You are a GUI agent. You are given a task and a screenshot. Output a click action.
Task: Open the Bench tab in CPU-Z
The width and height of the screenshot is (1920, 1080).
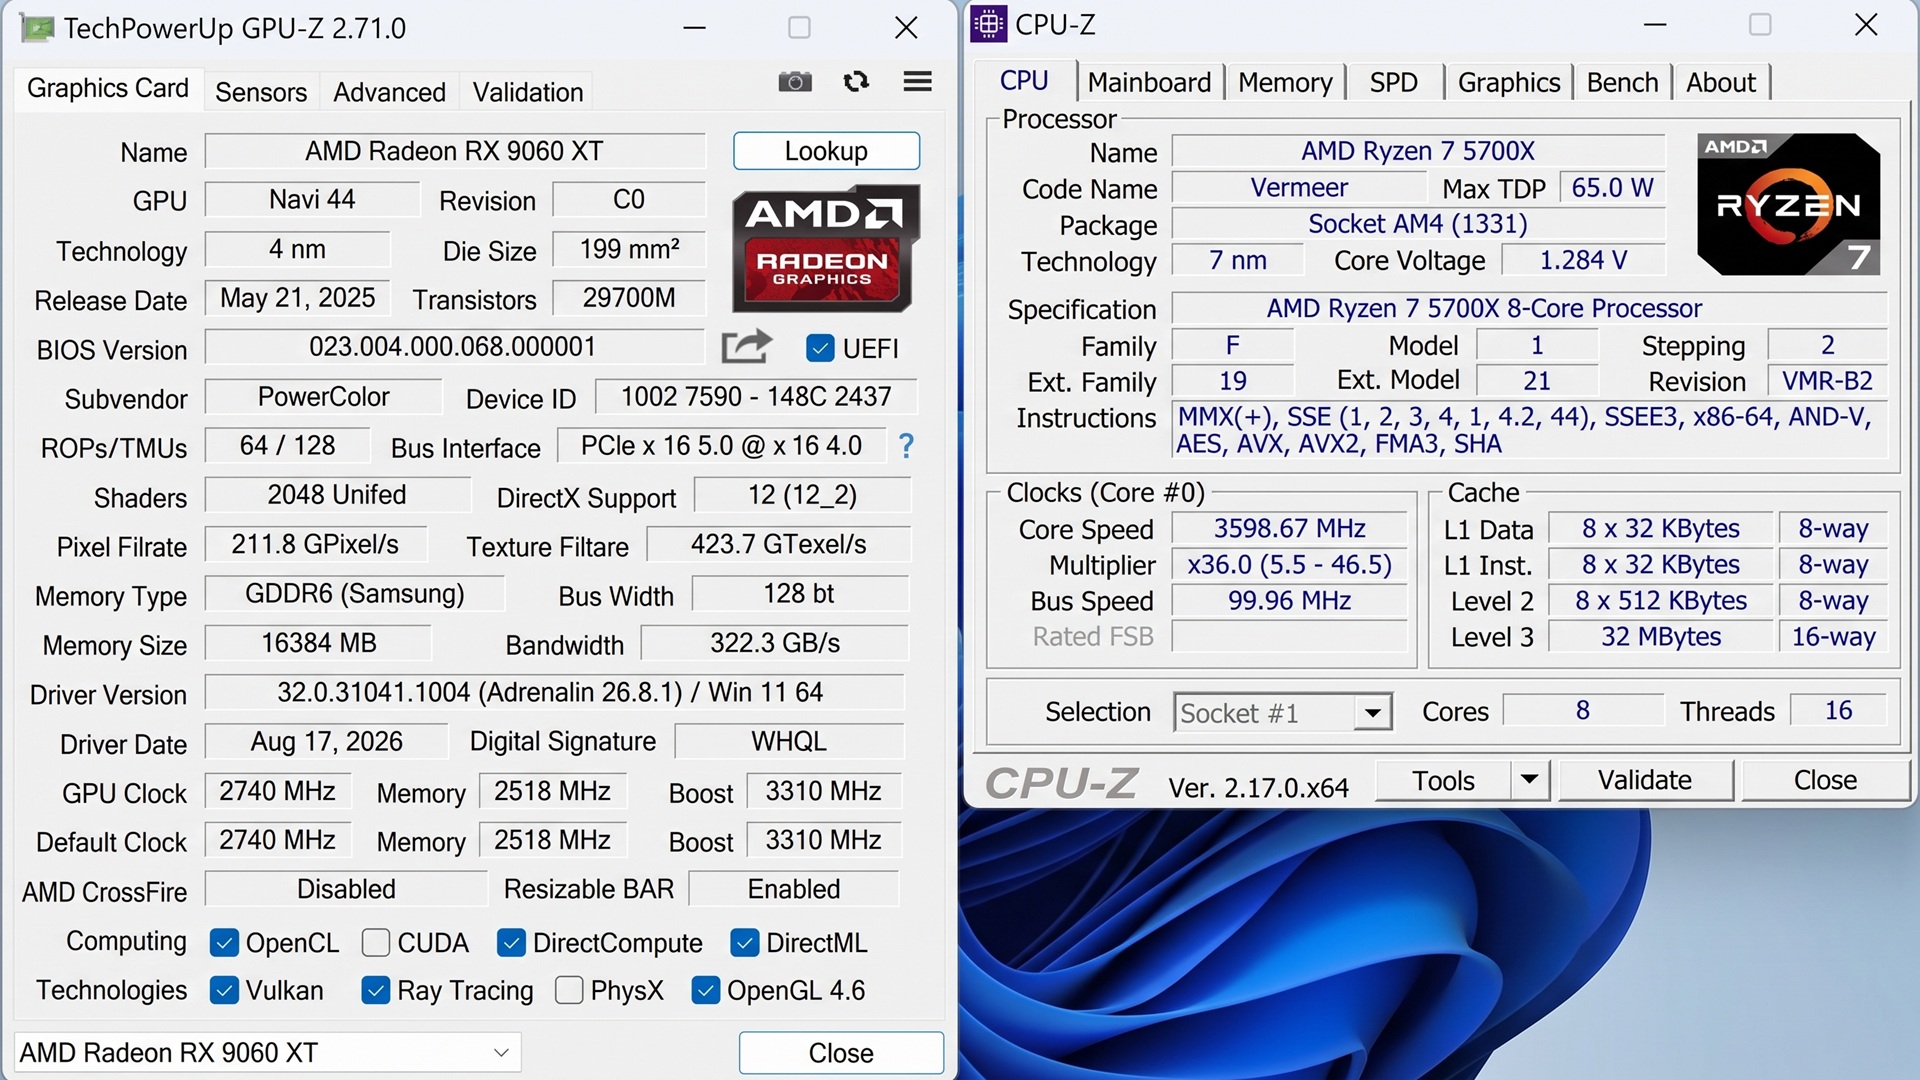coord(1622,82)
